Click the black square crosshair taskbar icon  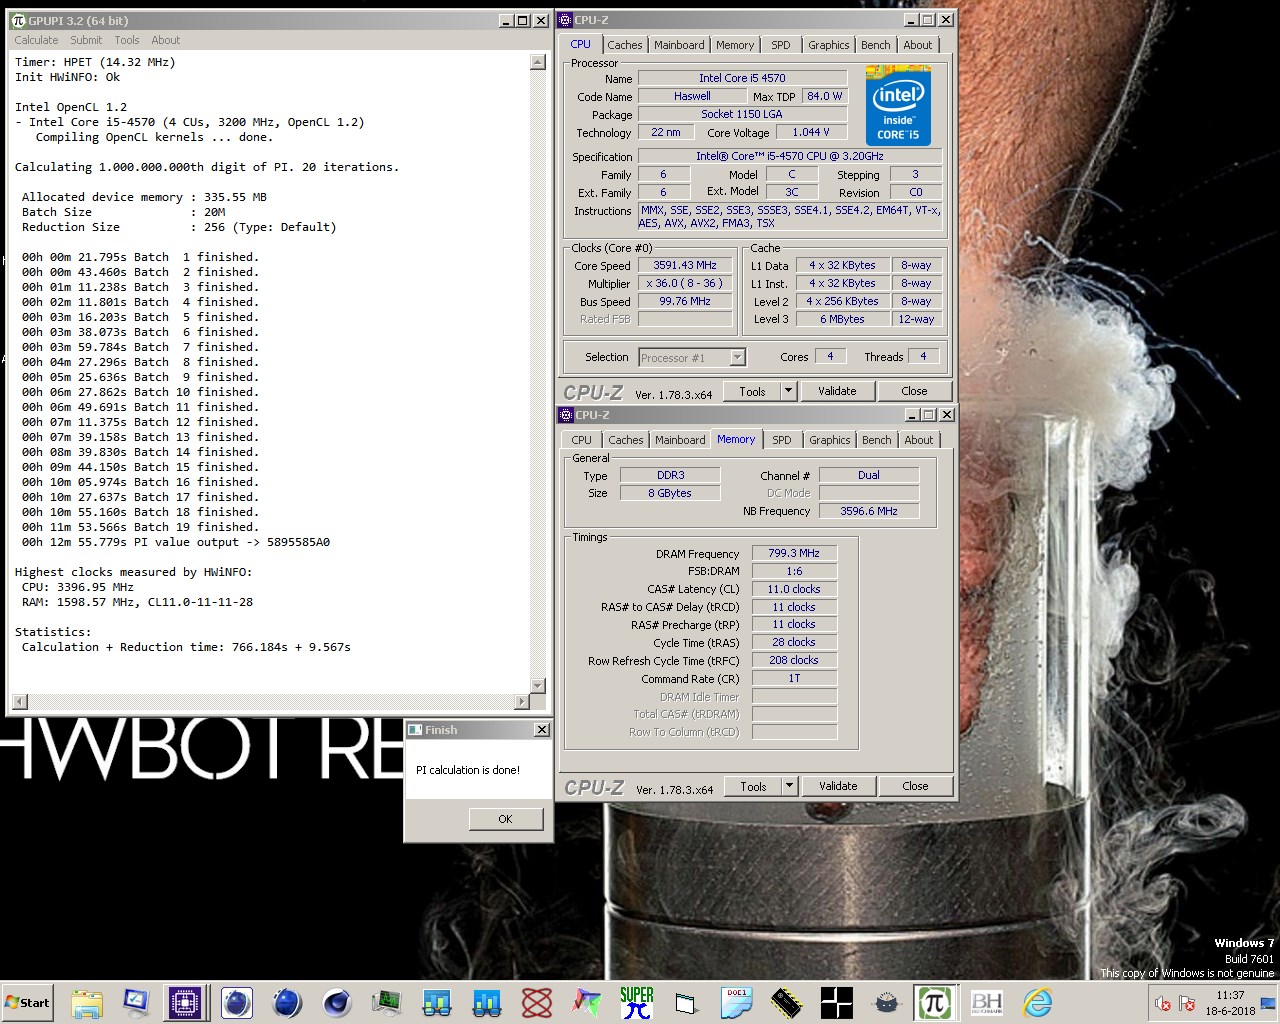[x=836, y=1003]
